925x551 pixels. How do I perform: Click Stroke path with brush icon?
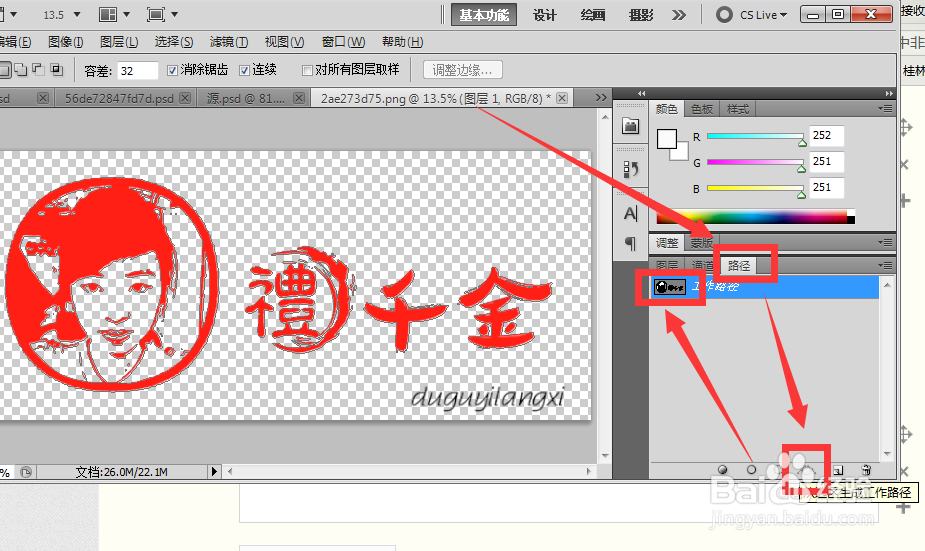[751, 470]
